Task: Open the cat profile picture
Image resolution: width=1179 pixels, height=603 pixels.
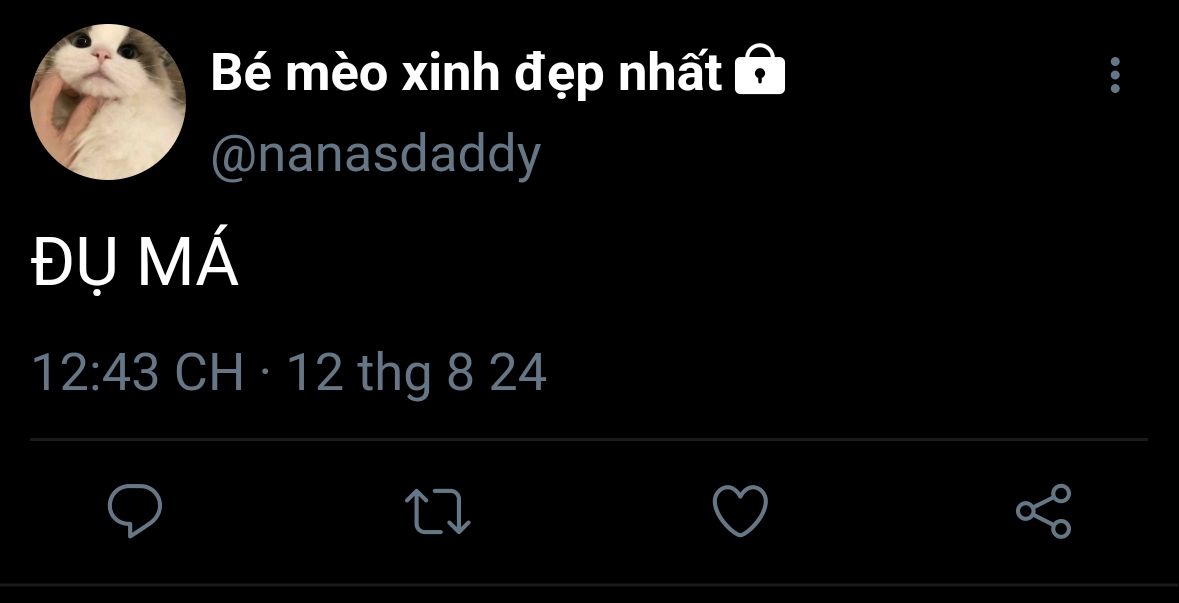Action: [108, 102]
